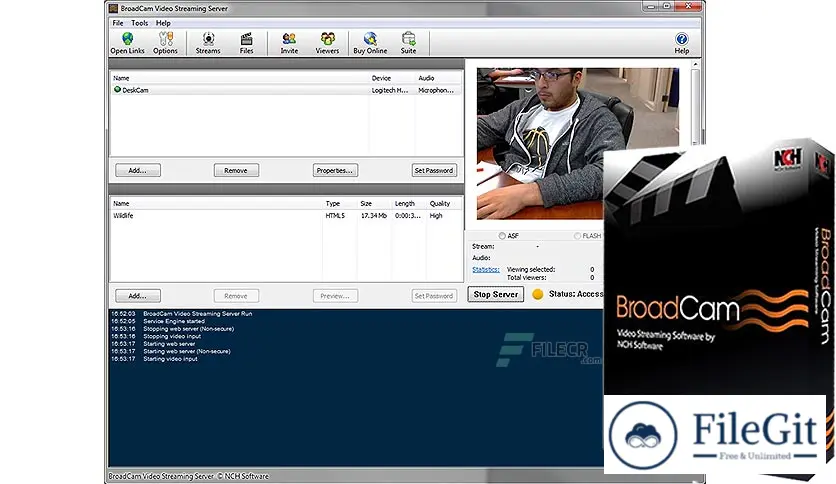Open the Viewers toolbar icon
Screen dimensions: 836x484
[x=327, y=43]
